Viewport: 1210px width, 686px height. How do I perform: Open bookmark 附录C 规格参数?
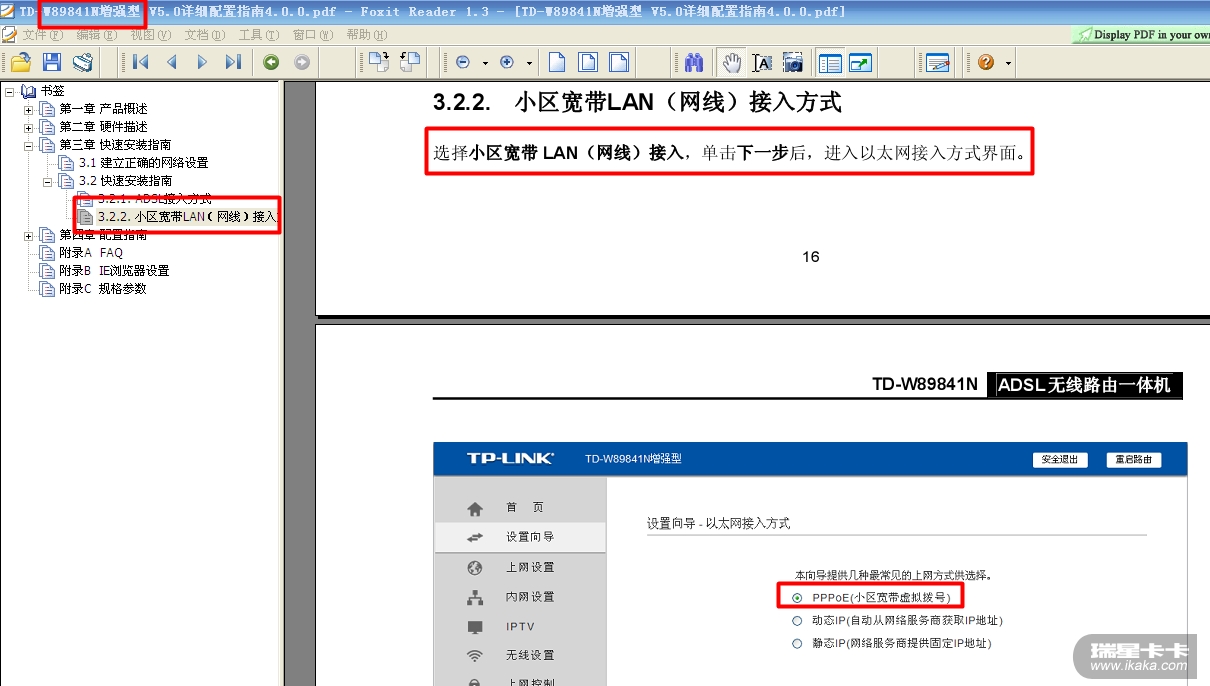tap(103, 289)
